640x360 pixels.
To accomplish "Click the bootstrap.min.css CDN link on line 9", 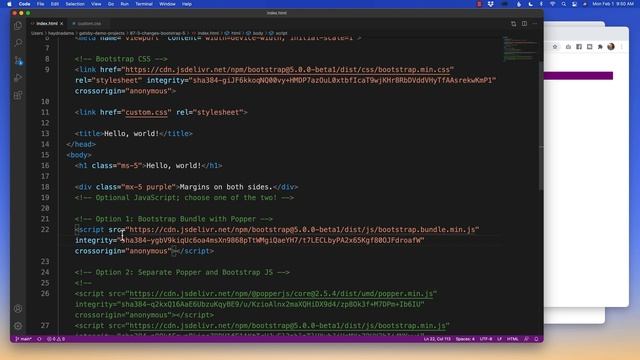I will pyautogui.click(x=288, y=70).
